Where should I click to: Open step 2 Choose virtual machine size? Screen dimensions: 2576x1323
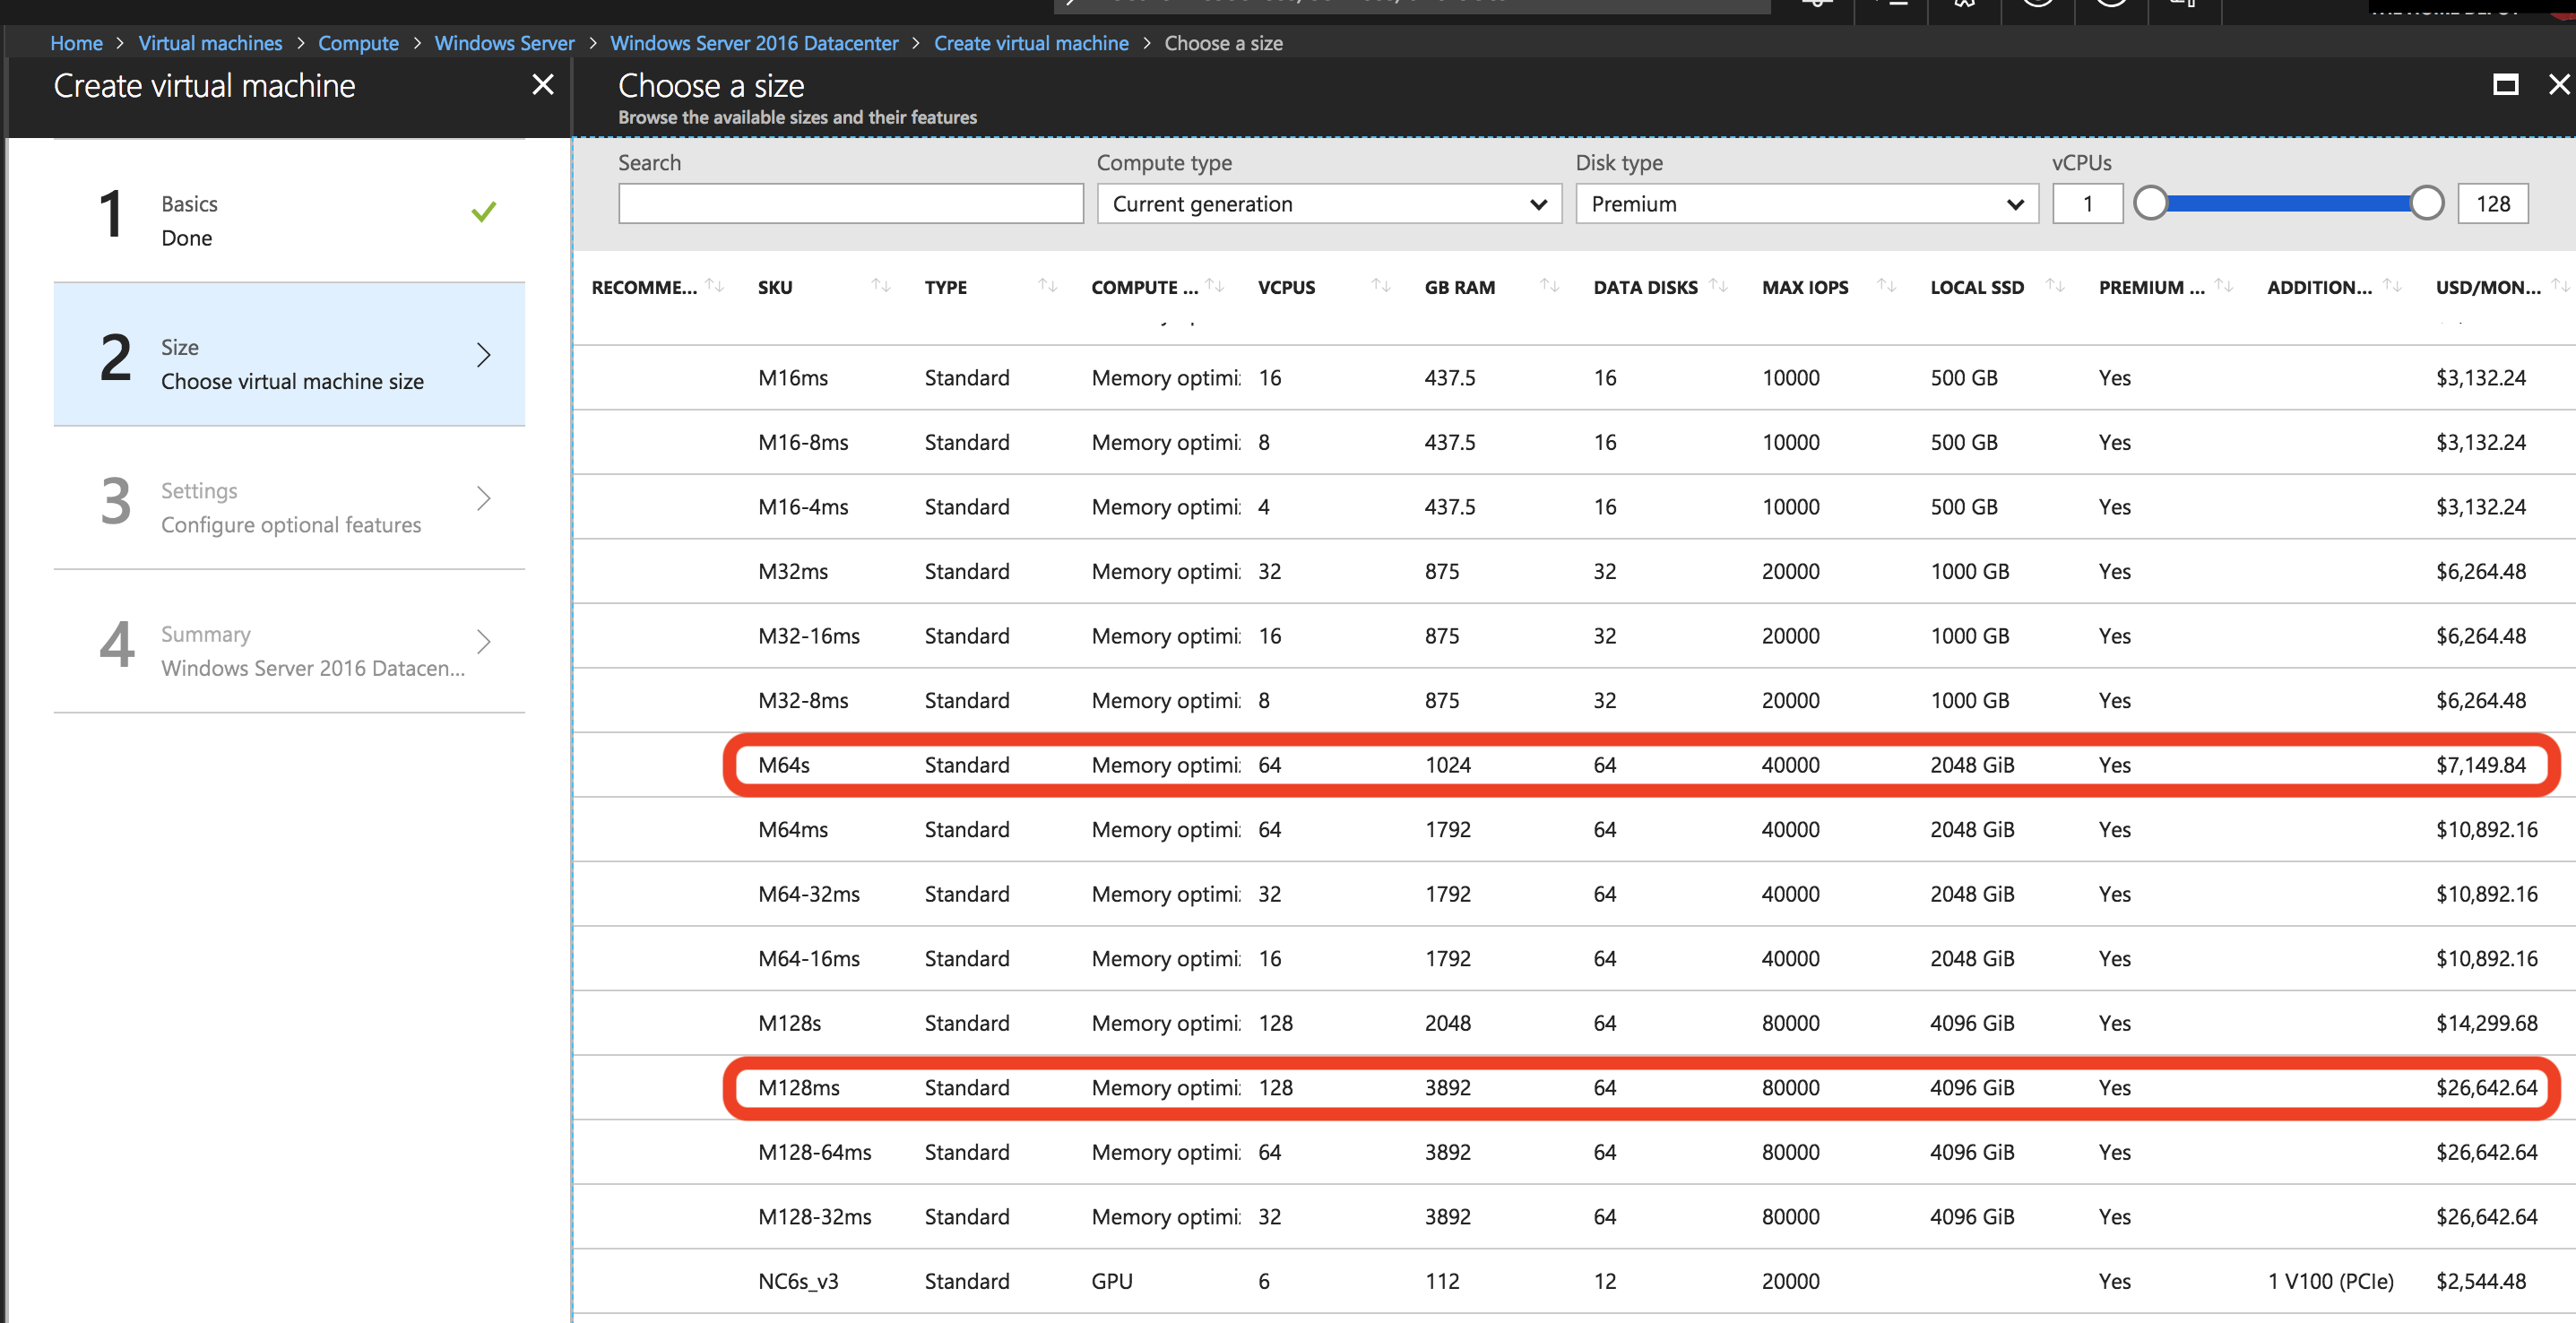coord(289,355)
